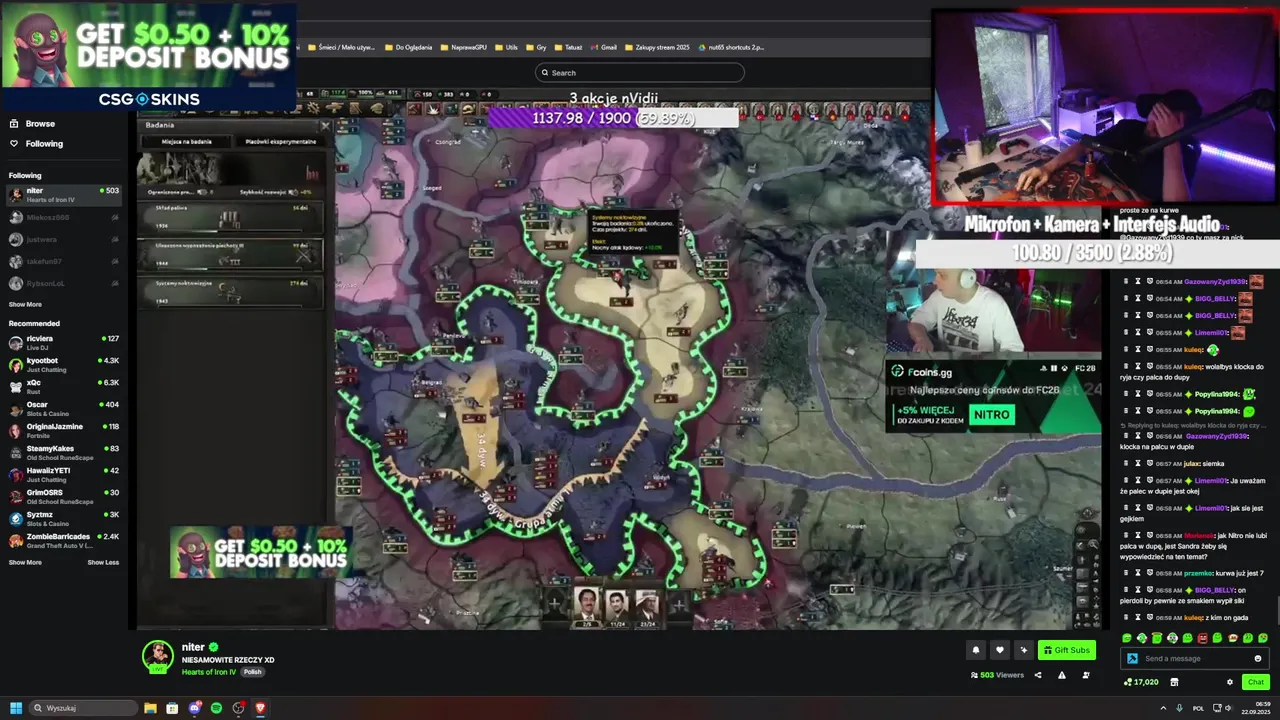Image resolution: width=1280 pixels, height=720 pixels.
Task: Open ricviera recommended channel
Action: tap(64, 342)
